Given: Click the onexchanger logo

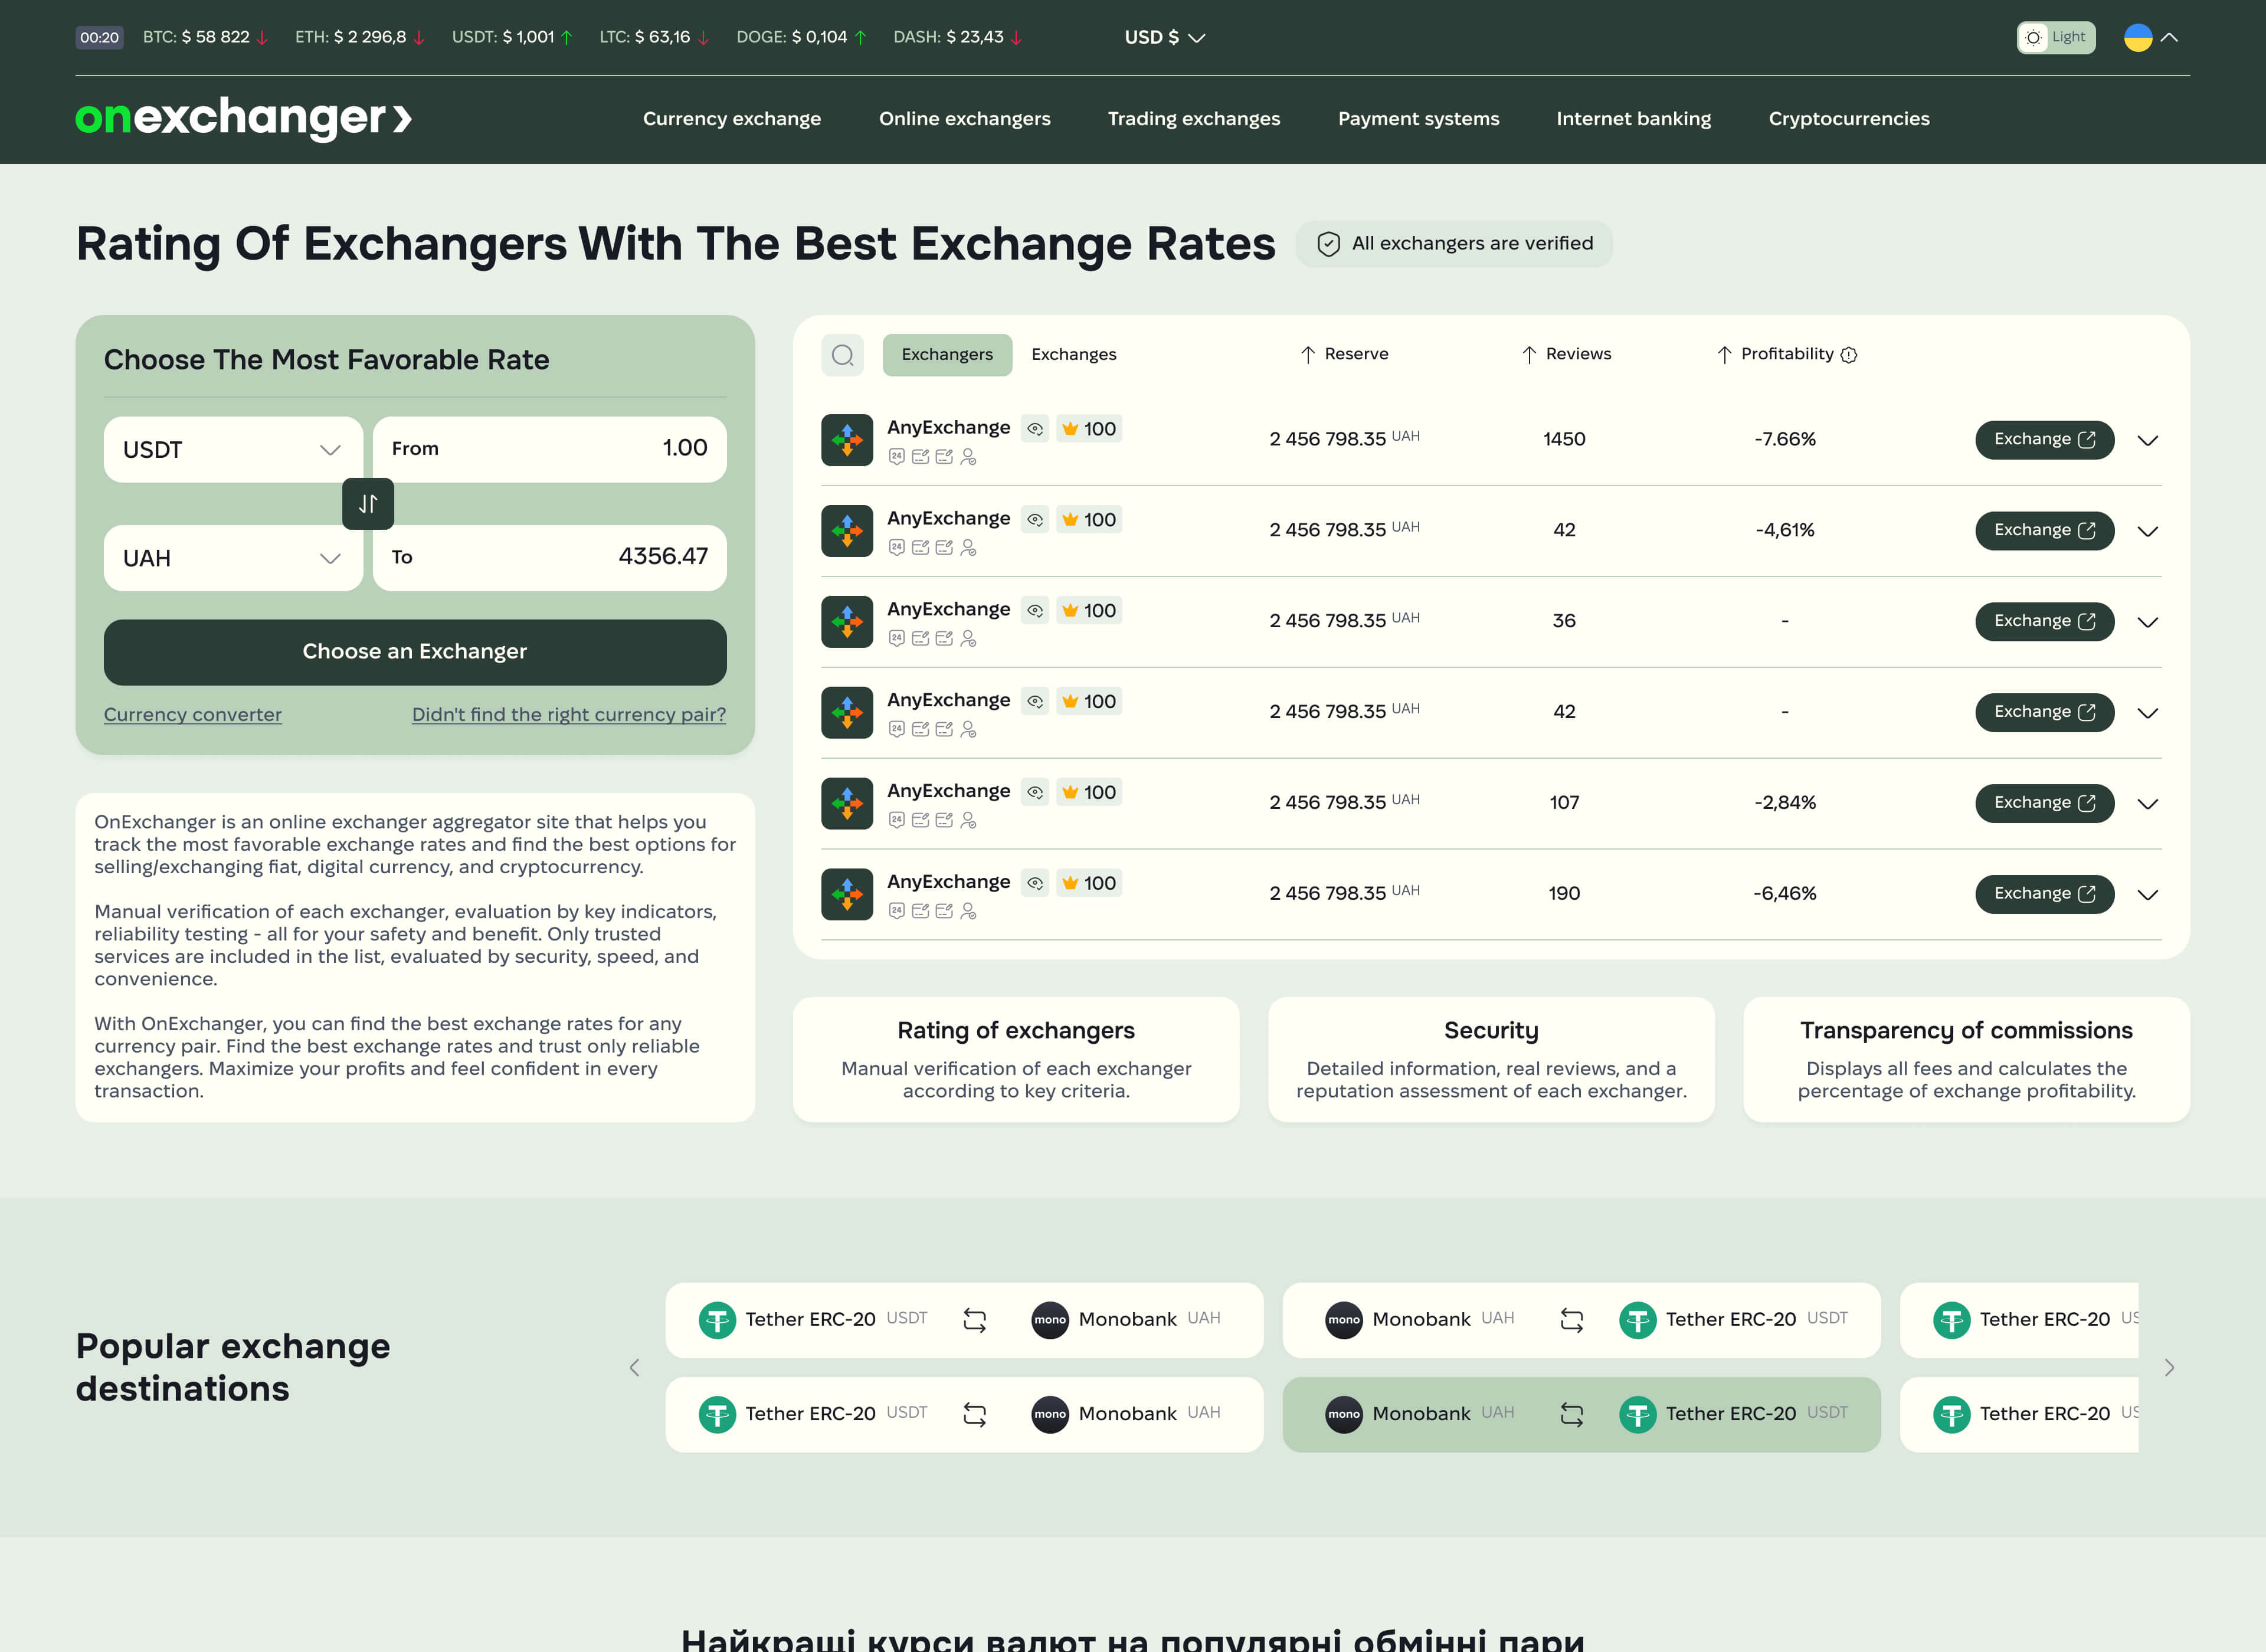Looking at the screenshot, I should click(243, 118).
